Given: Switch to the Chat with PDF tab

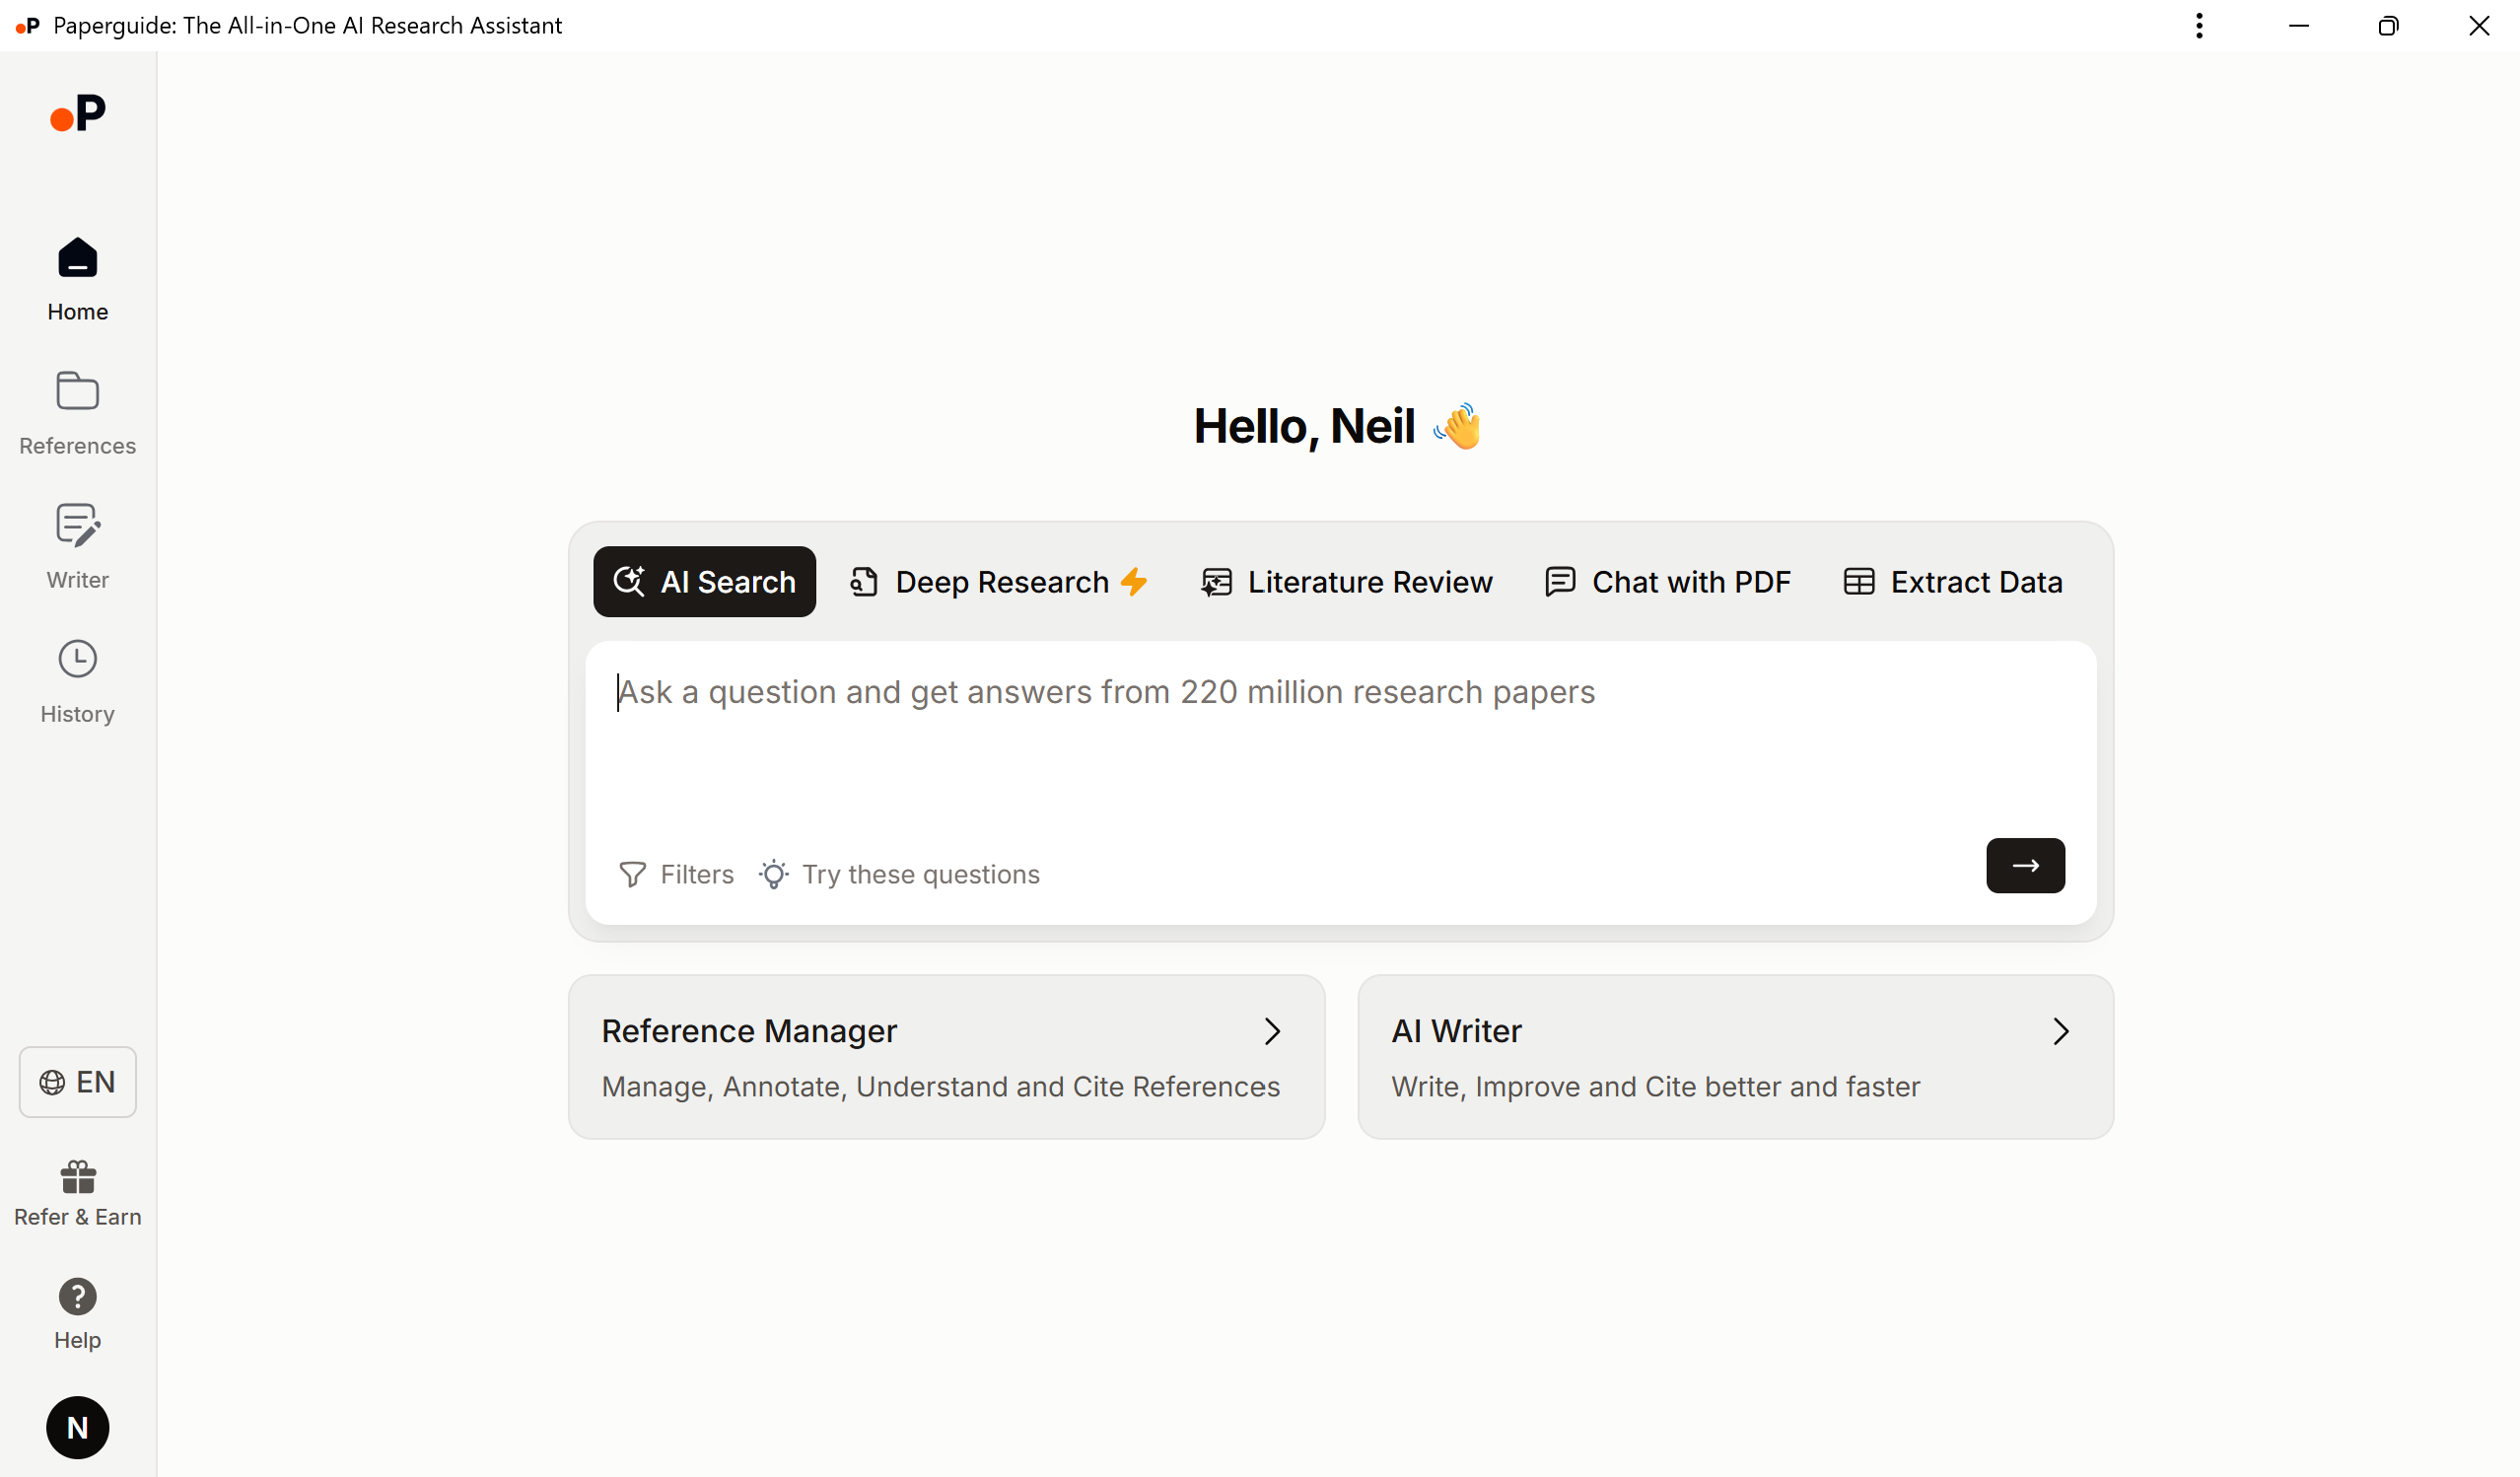Looking at the screenshot, I should point(1667,582).
